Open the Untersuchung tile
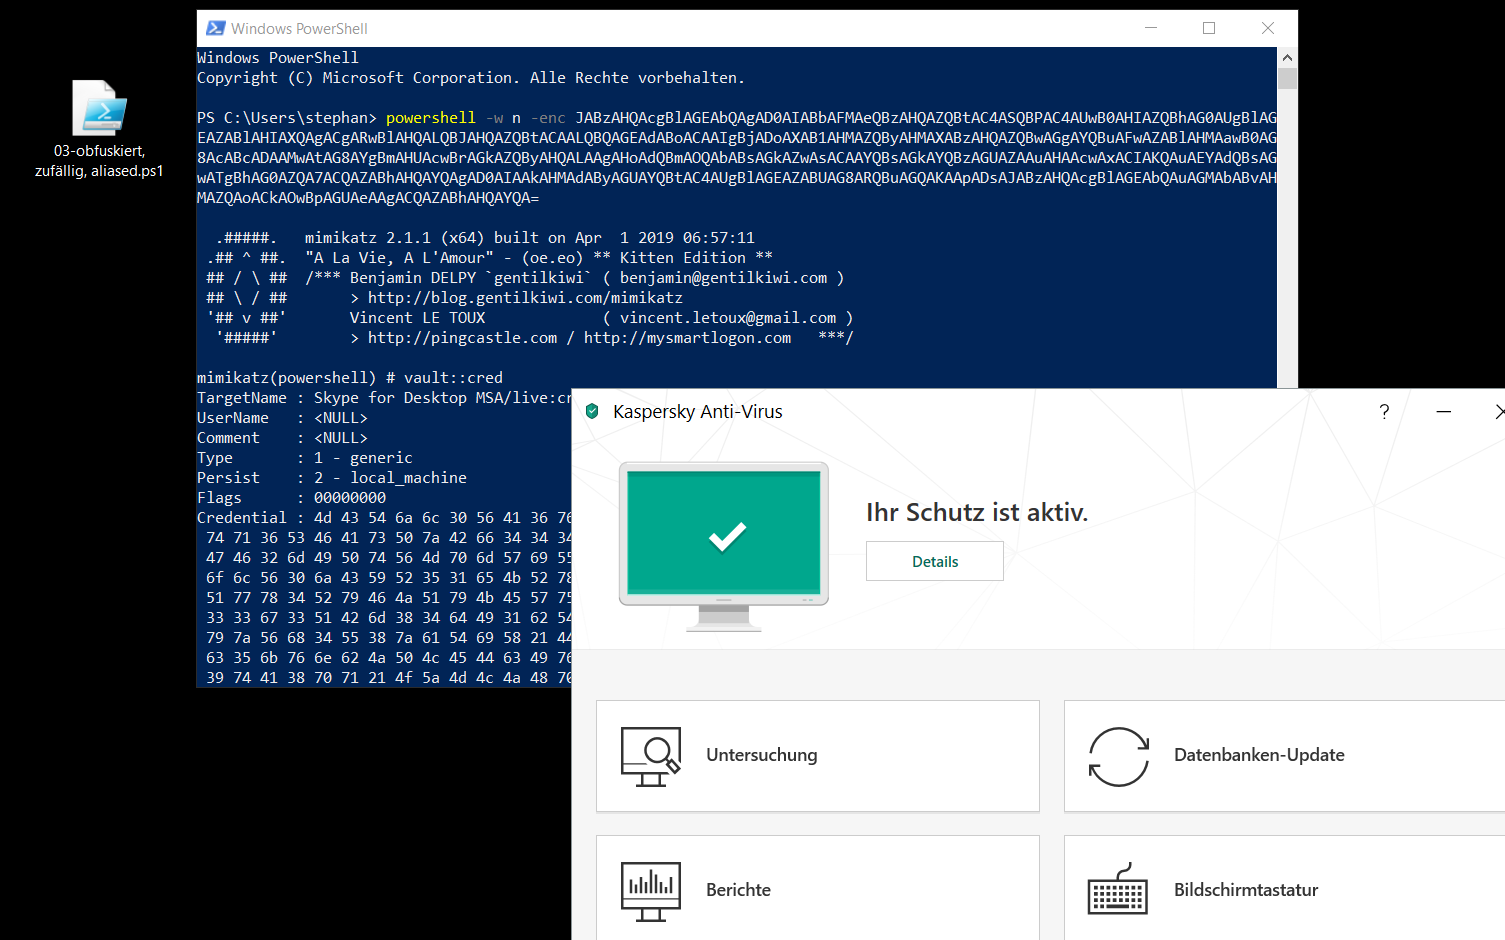This screenshot has width=1505, height=940. (818, 756)
